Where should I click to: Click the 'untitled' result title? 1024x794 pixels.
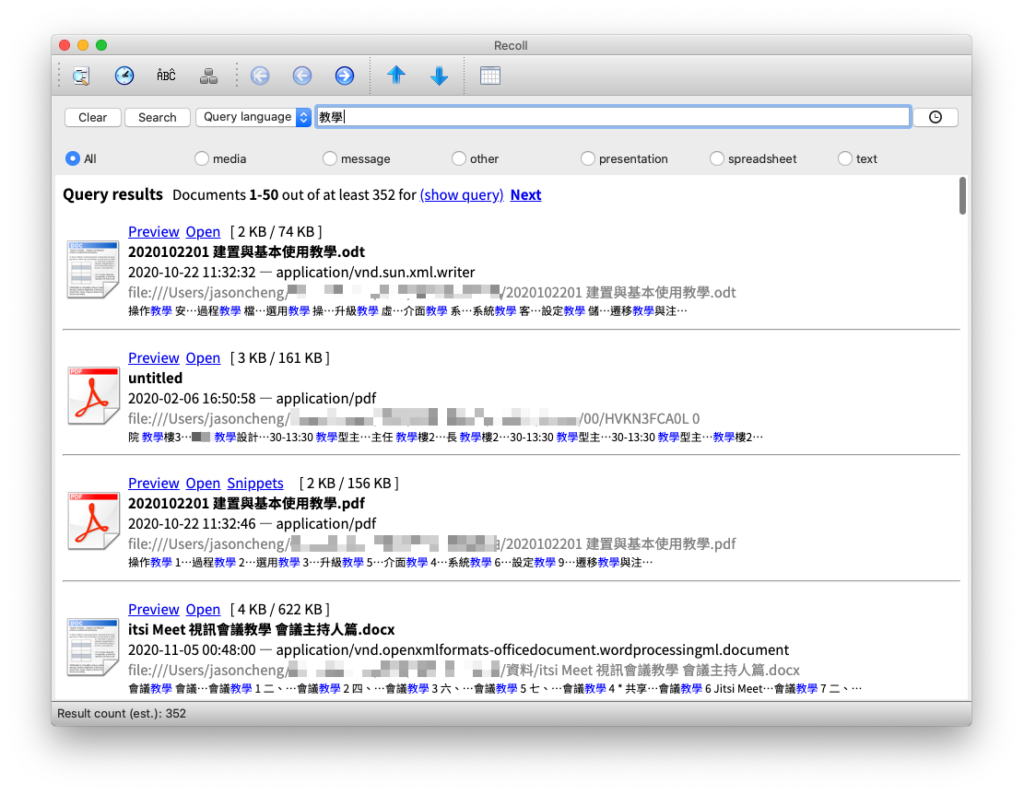pyautogui.click(x=155, y=378)
